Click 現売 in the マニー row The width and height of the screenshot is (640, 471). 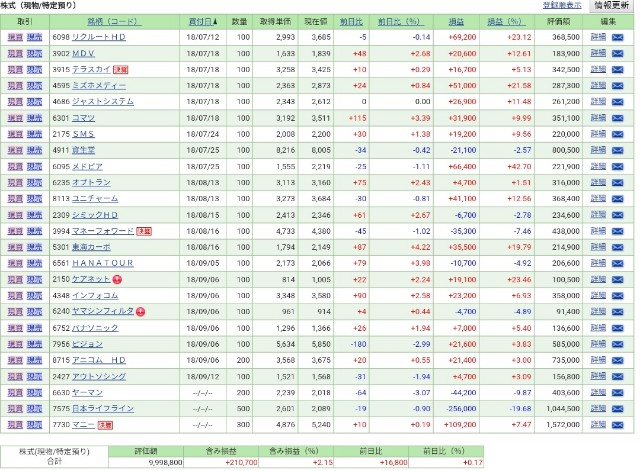(x=34, y=425)
